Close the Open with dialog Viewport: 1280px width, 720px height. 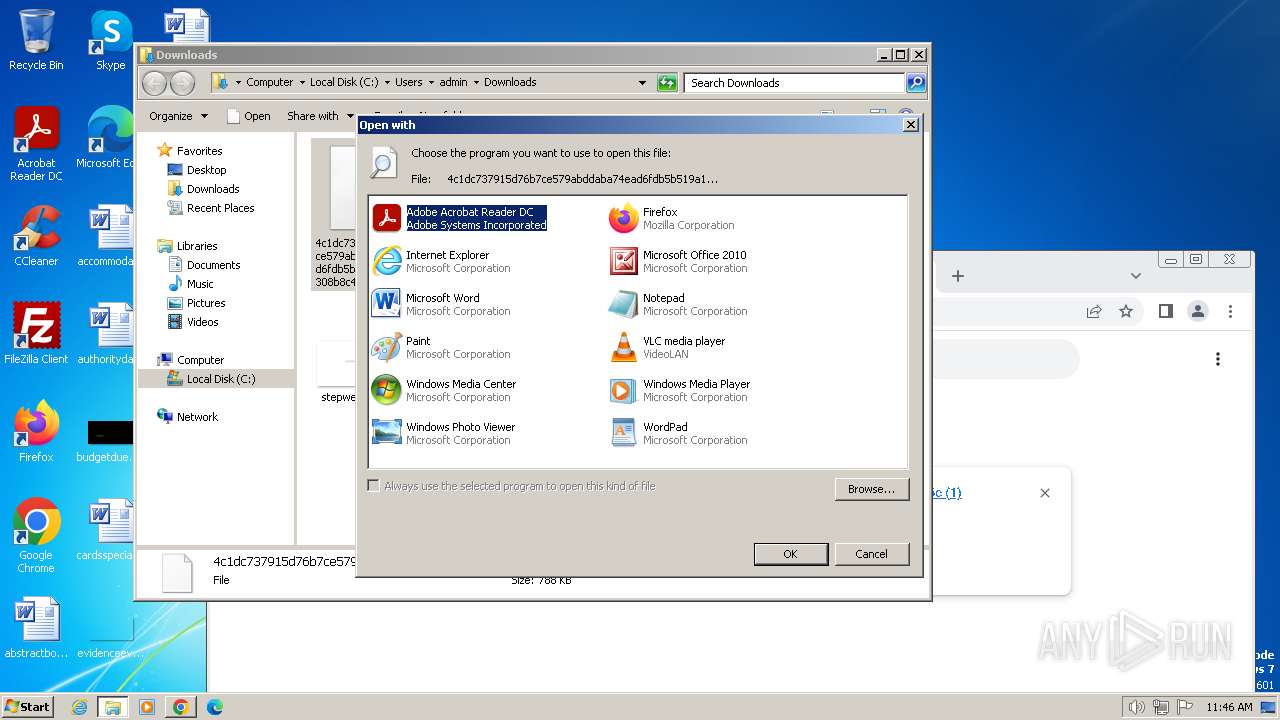(910, 125)
